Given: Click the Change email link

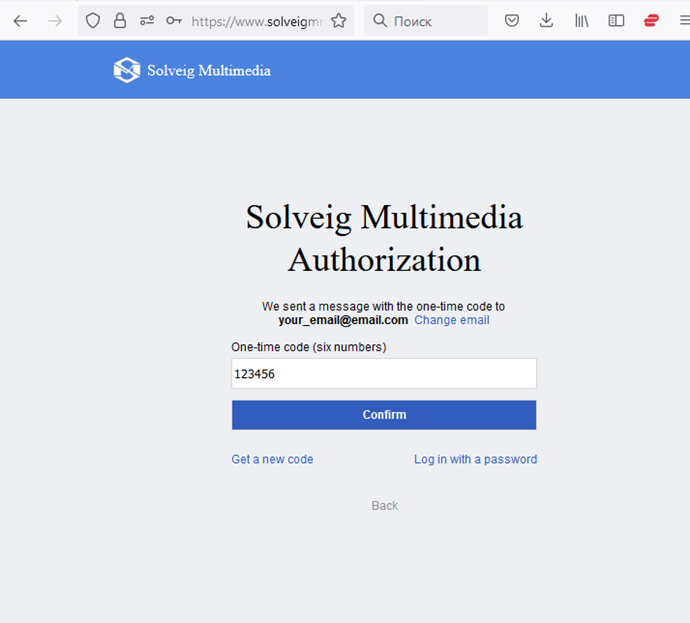Looking at the screenshot, I should (x=452, y=320).
